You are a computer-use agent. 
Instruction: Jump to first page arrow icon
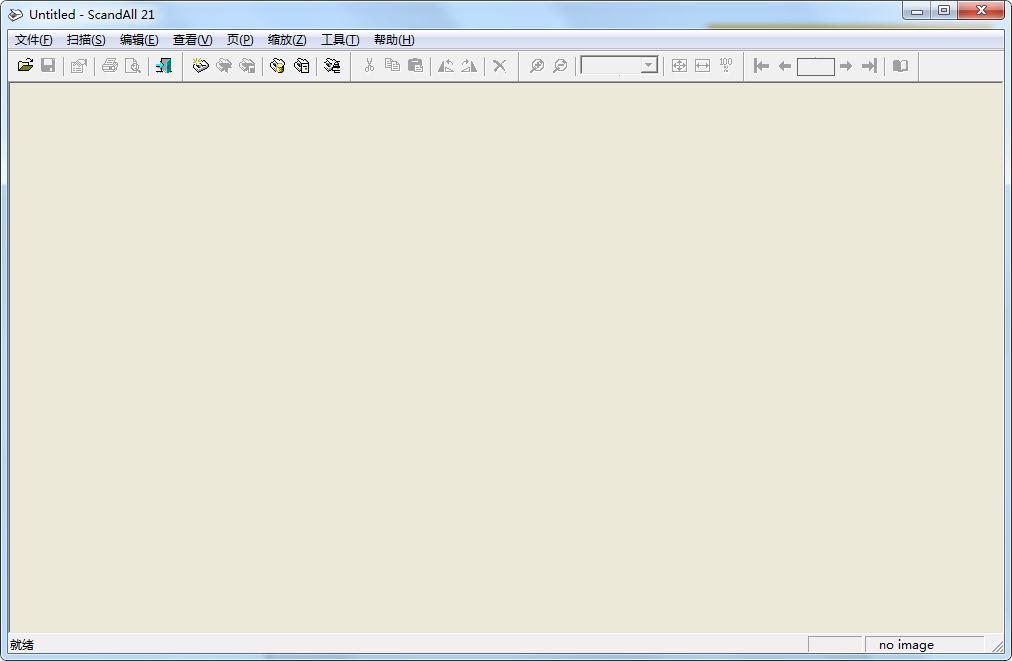761,66
